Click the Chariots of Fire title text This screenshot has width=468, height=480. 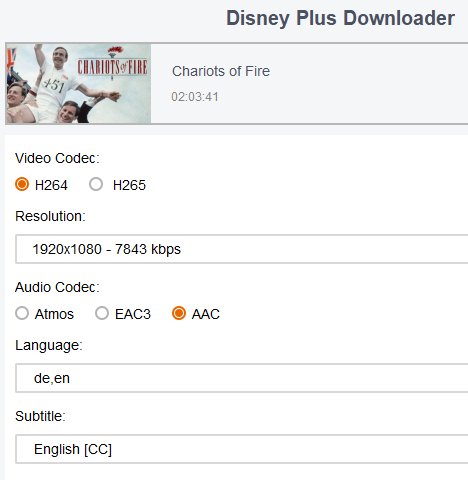click(221, 71)
